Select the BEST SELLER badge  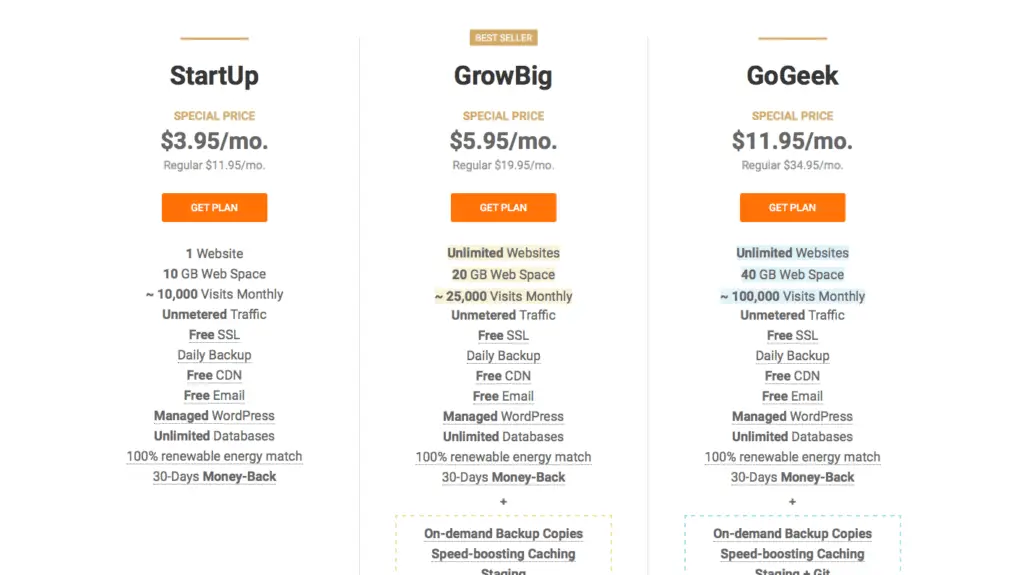tap(504, 38)
